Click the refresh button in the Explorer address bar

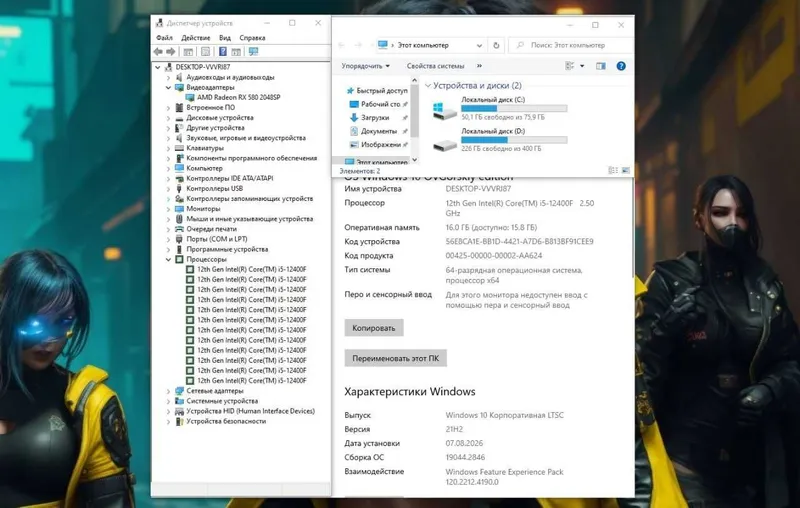[x=496, y=45]
